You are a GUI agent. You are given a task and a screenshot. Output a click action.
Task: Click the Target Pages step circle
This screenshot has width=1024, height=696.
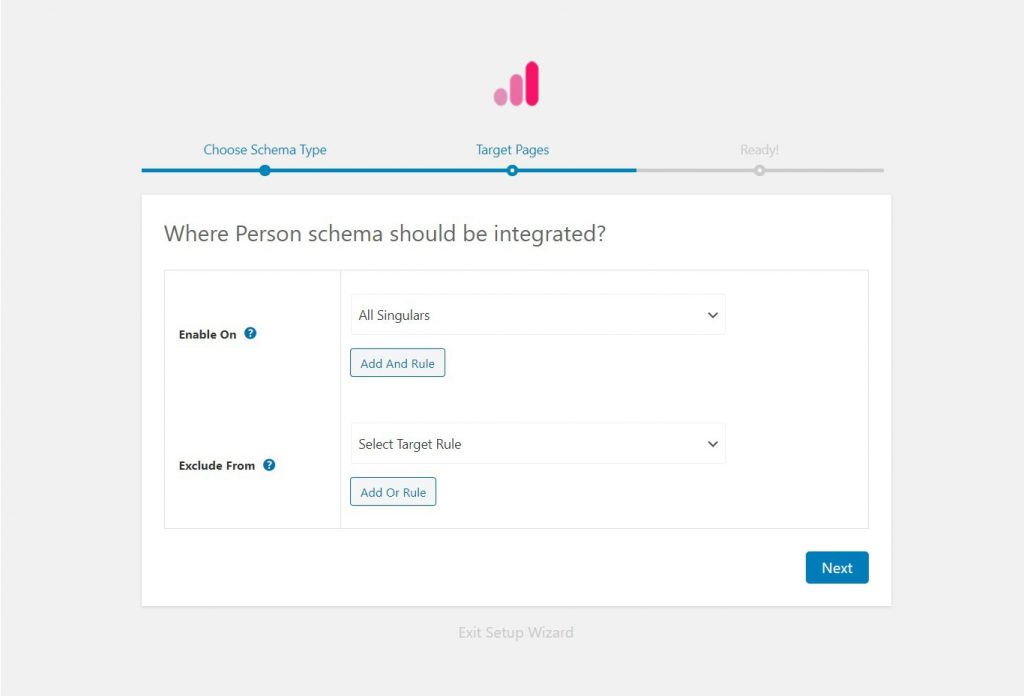pyautogui.click(x=512, y=170)
